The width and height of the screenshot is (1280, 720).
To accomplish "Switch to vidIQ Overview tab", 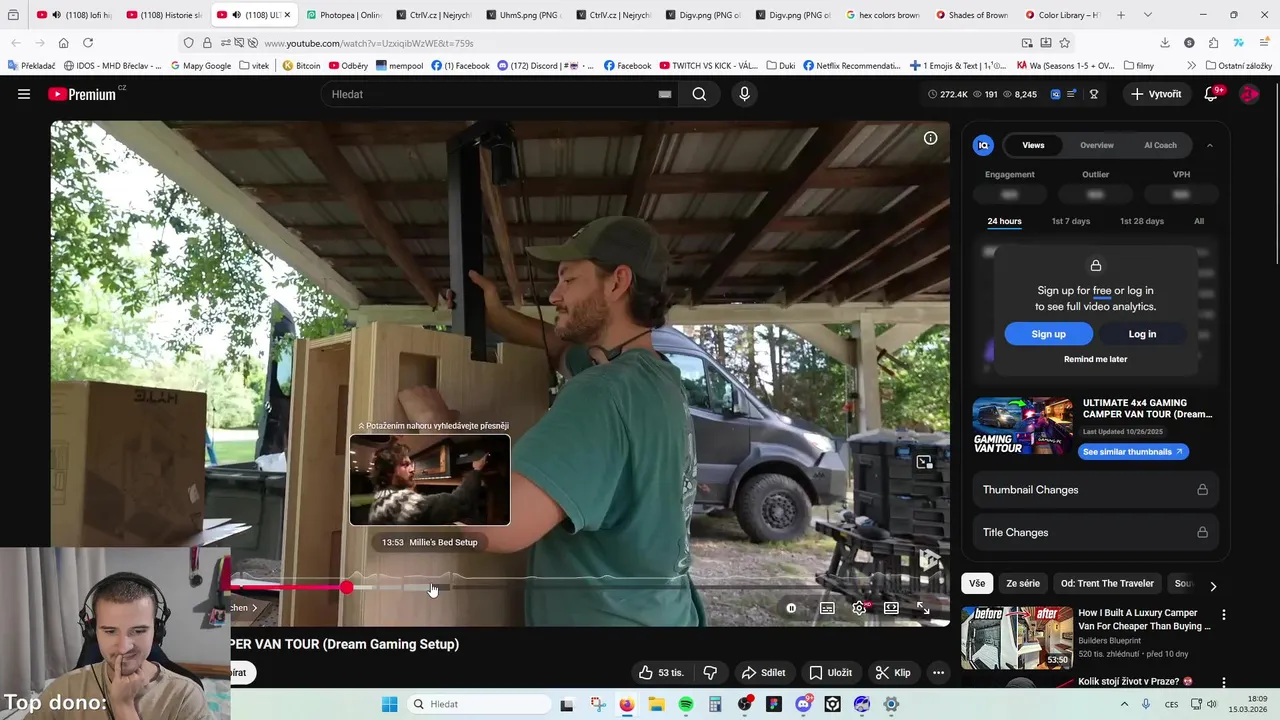I will (x=1097, y=145).
